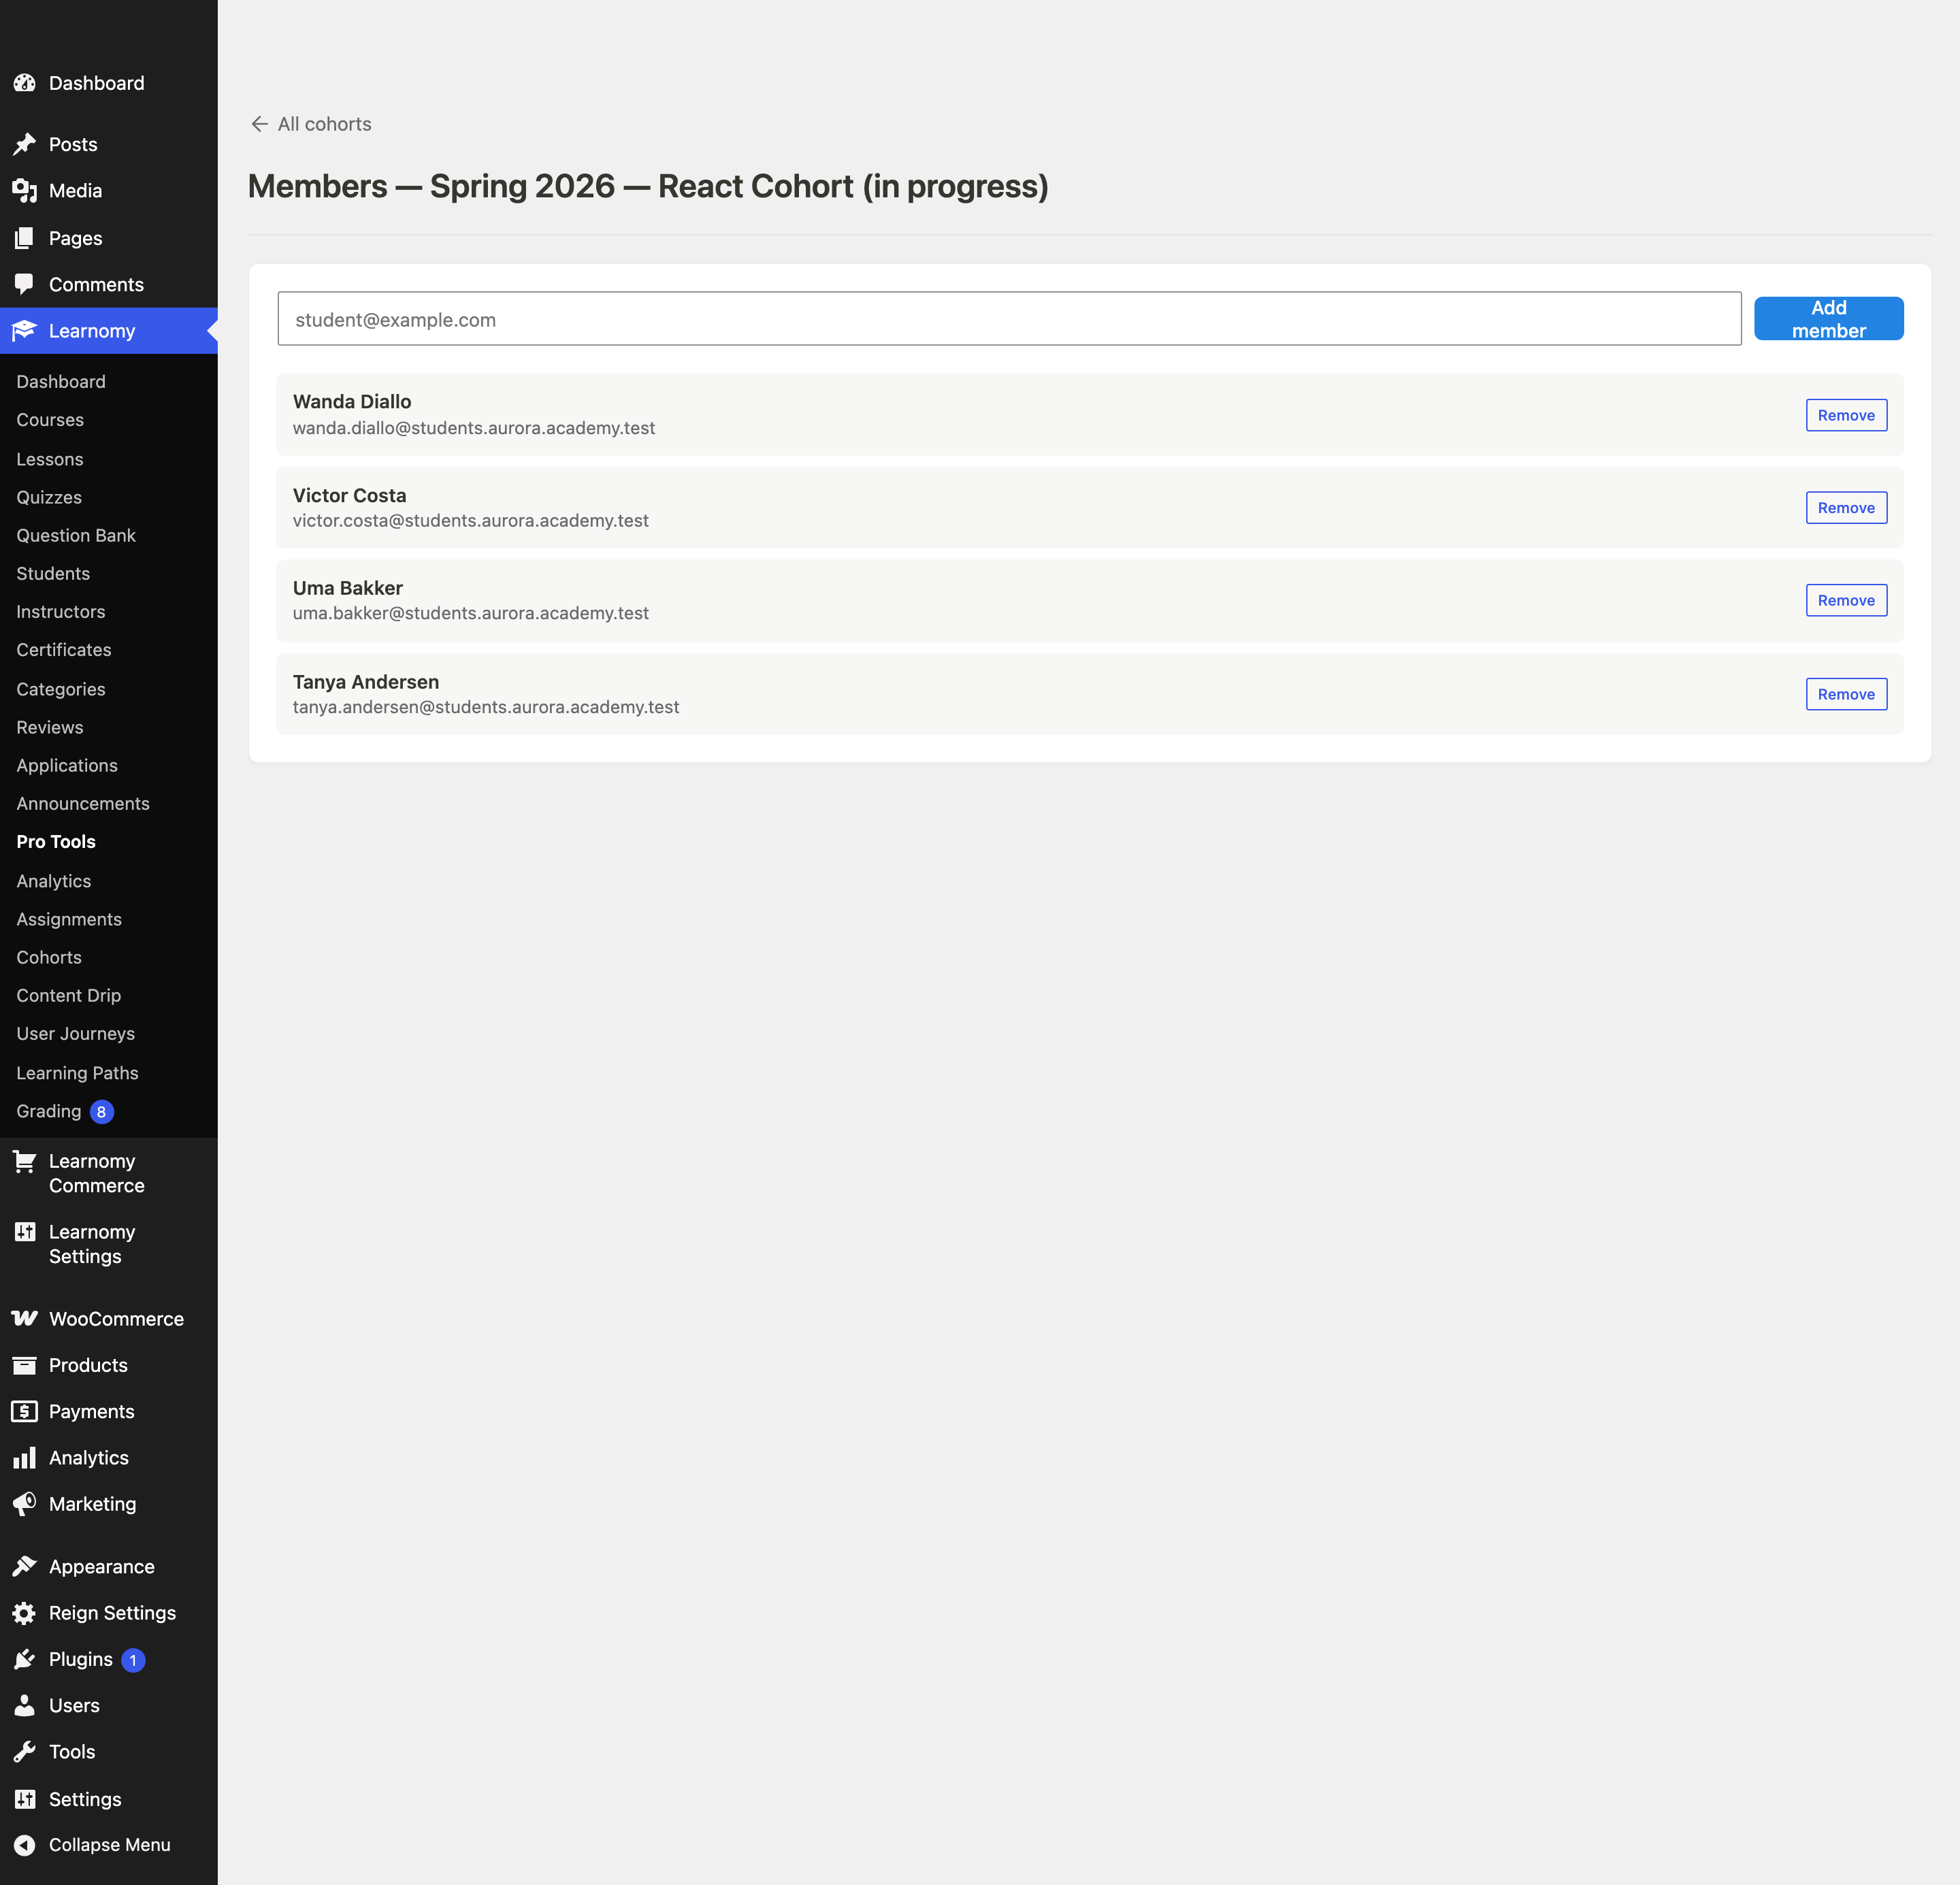Remove Uma Bakker from cohort
1960x1885 pixels.
click(1846, 600)
